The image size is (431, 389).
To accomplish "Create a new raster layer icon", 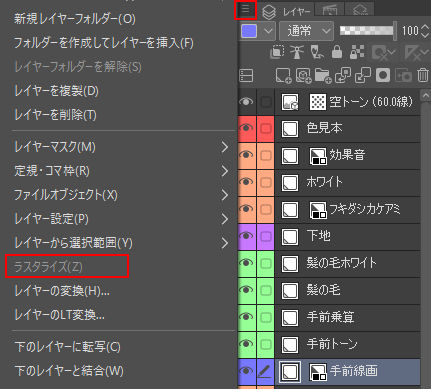I will (x=283, y=75).
